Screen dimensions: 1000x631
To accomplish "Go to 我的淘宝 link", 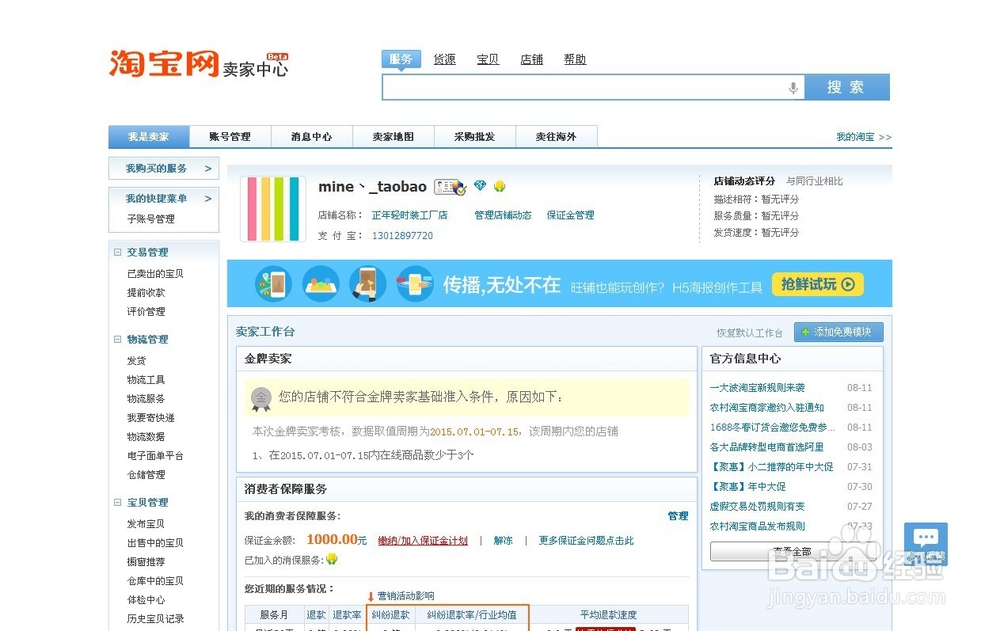I will [x=864, y=137].
